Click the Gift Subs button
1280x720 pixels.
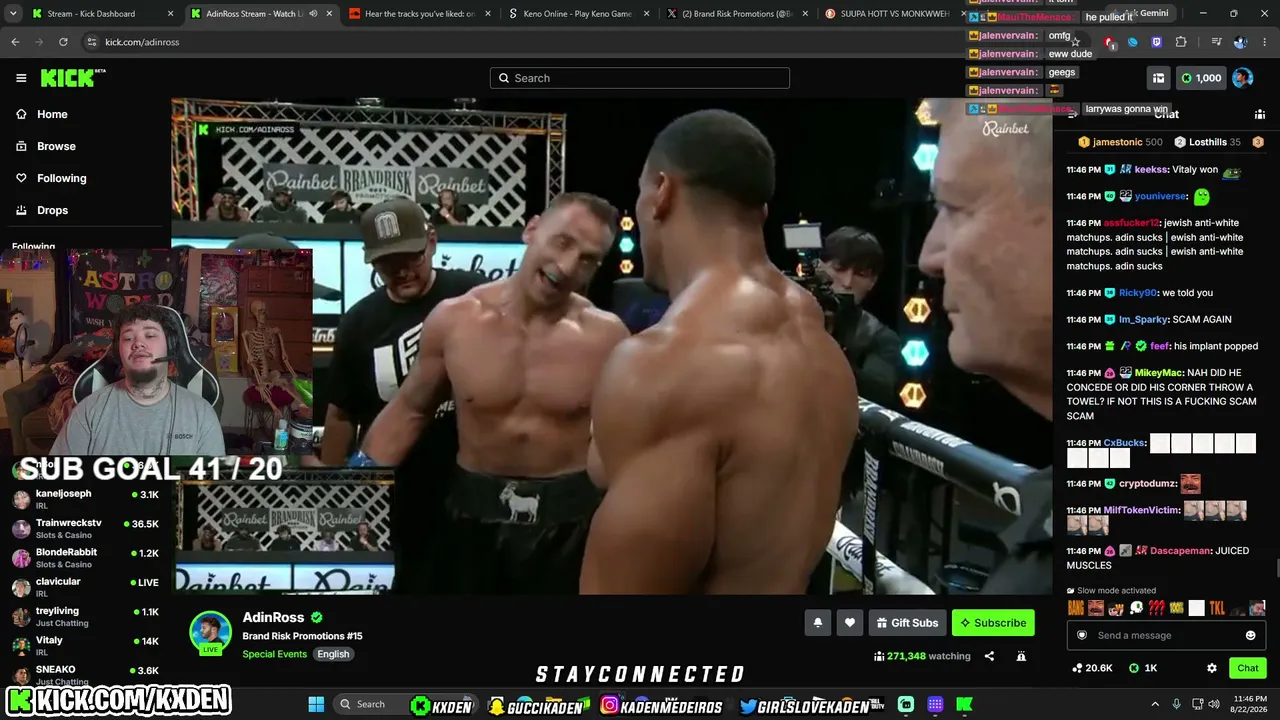tap(907, 623)
